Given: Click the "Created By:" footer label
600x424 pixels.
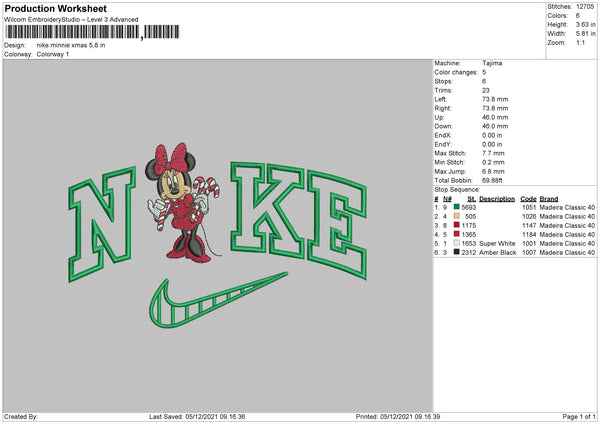Looking at the screenshot, I should (x=21, y=417).
